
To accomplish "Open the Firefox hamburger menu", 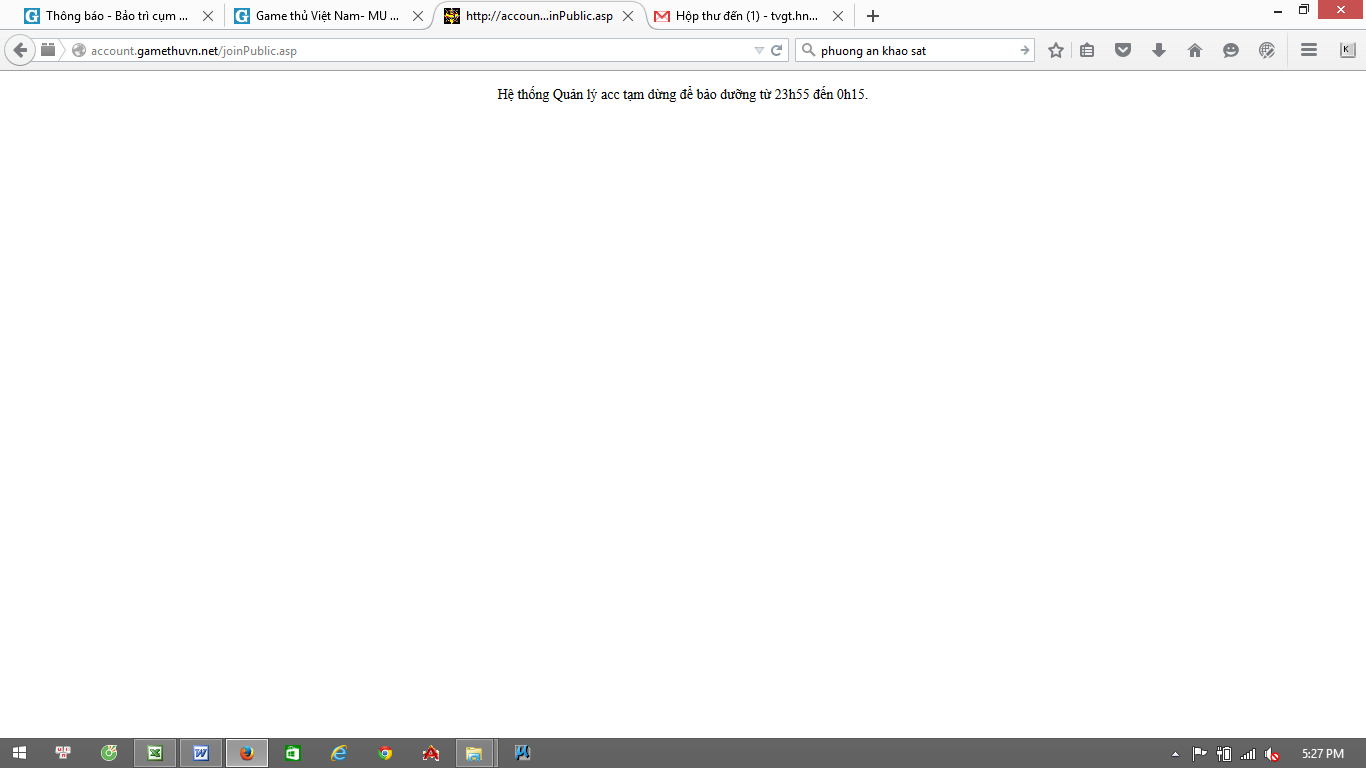I will [1309, 50].
